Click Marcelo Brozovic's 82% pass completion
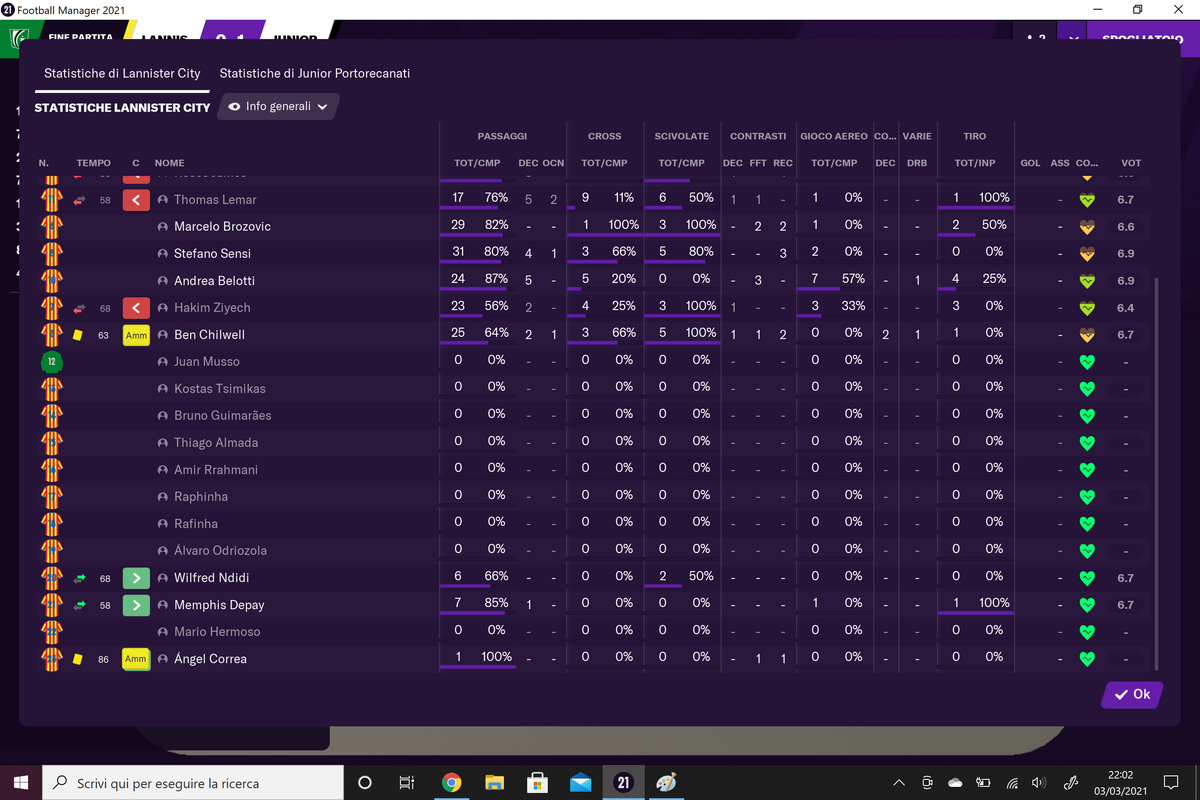1200x800 pixels. tap(496, 225)
